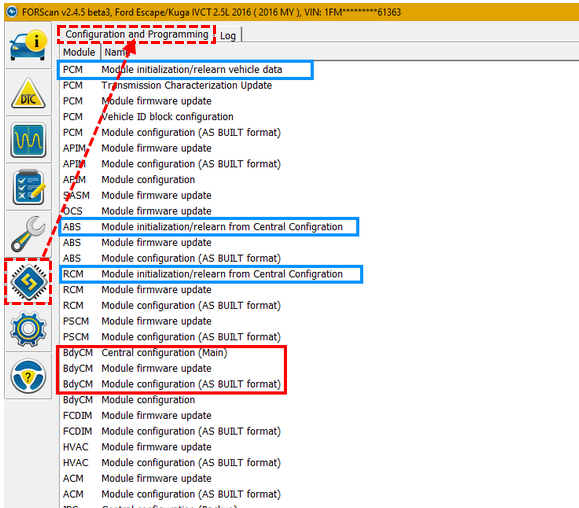This screenshot has width=579, height=508.
Task: Open the steering wheel help icon
Action: pyautogui.click(x=28, y=376)
